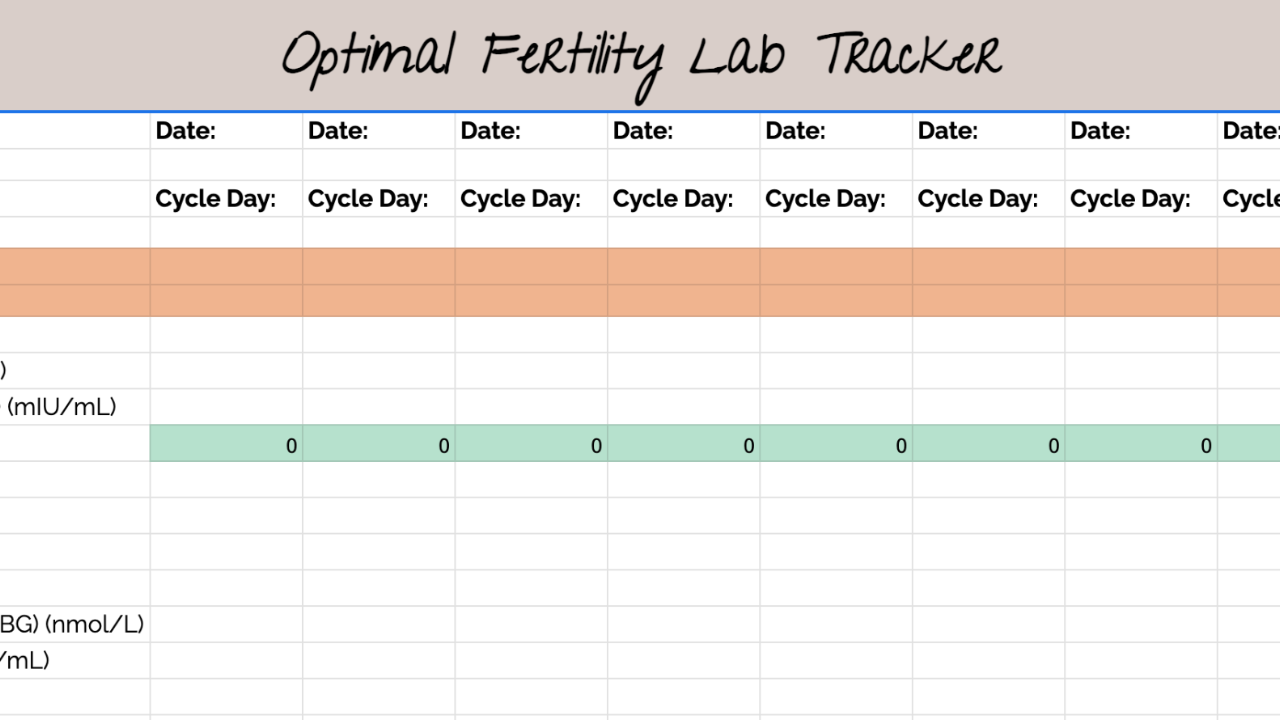
Task: Click the upper orange row in label column
Action: (75, 267)
